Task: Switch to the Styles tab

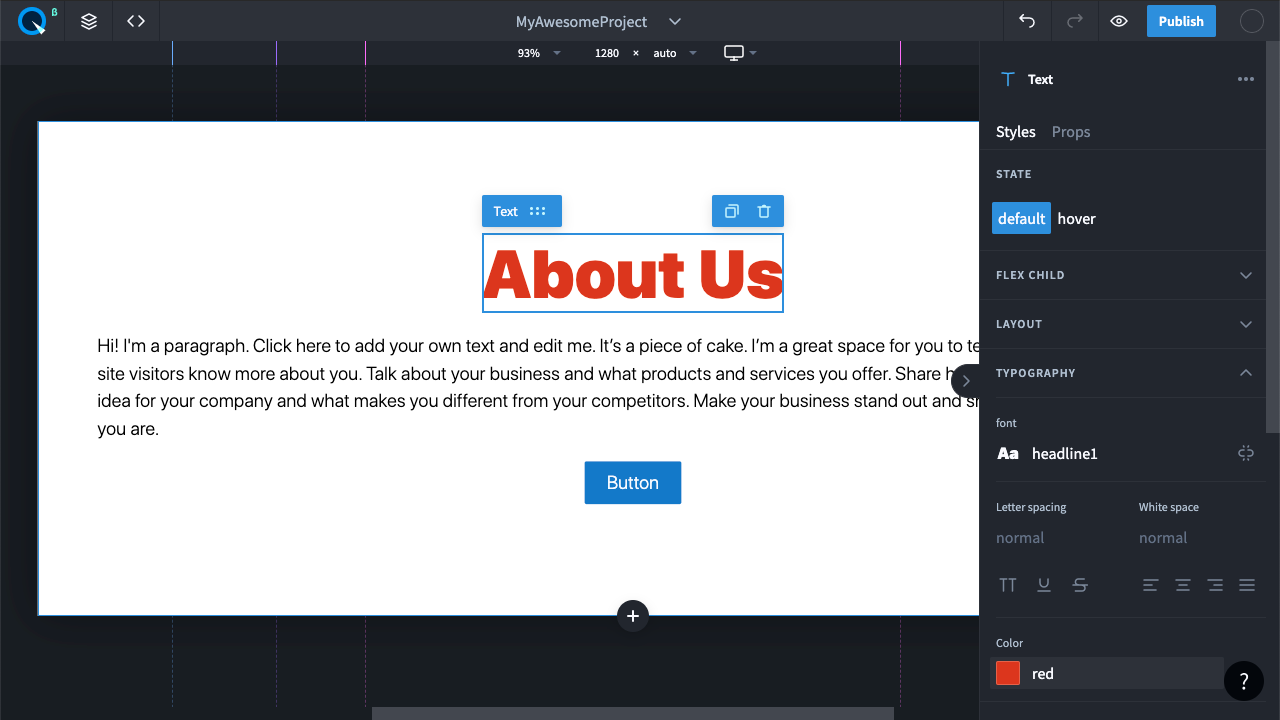Action: [x=1015, y=132]
